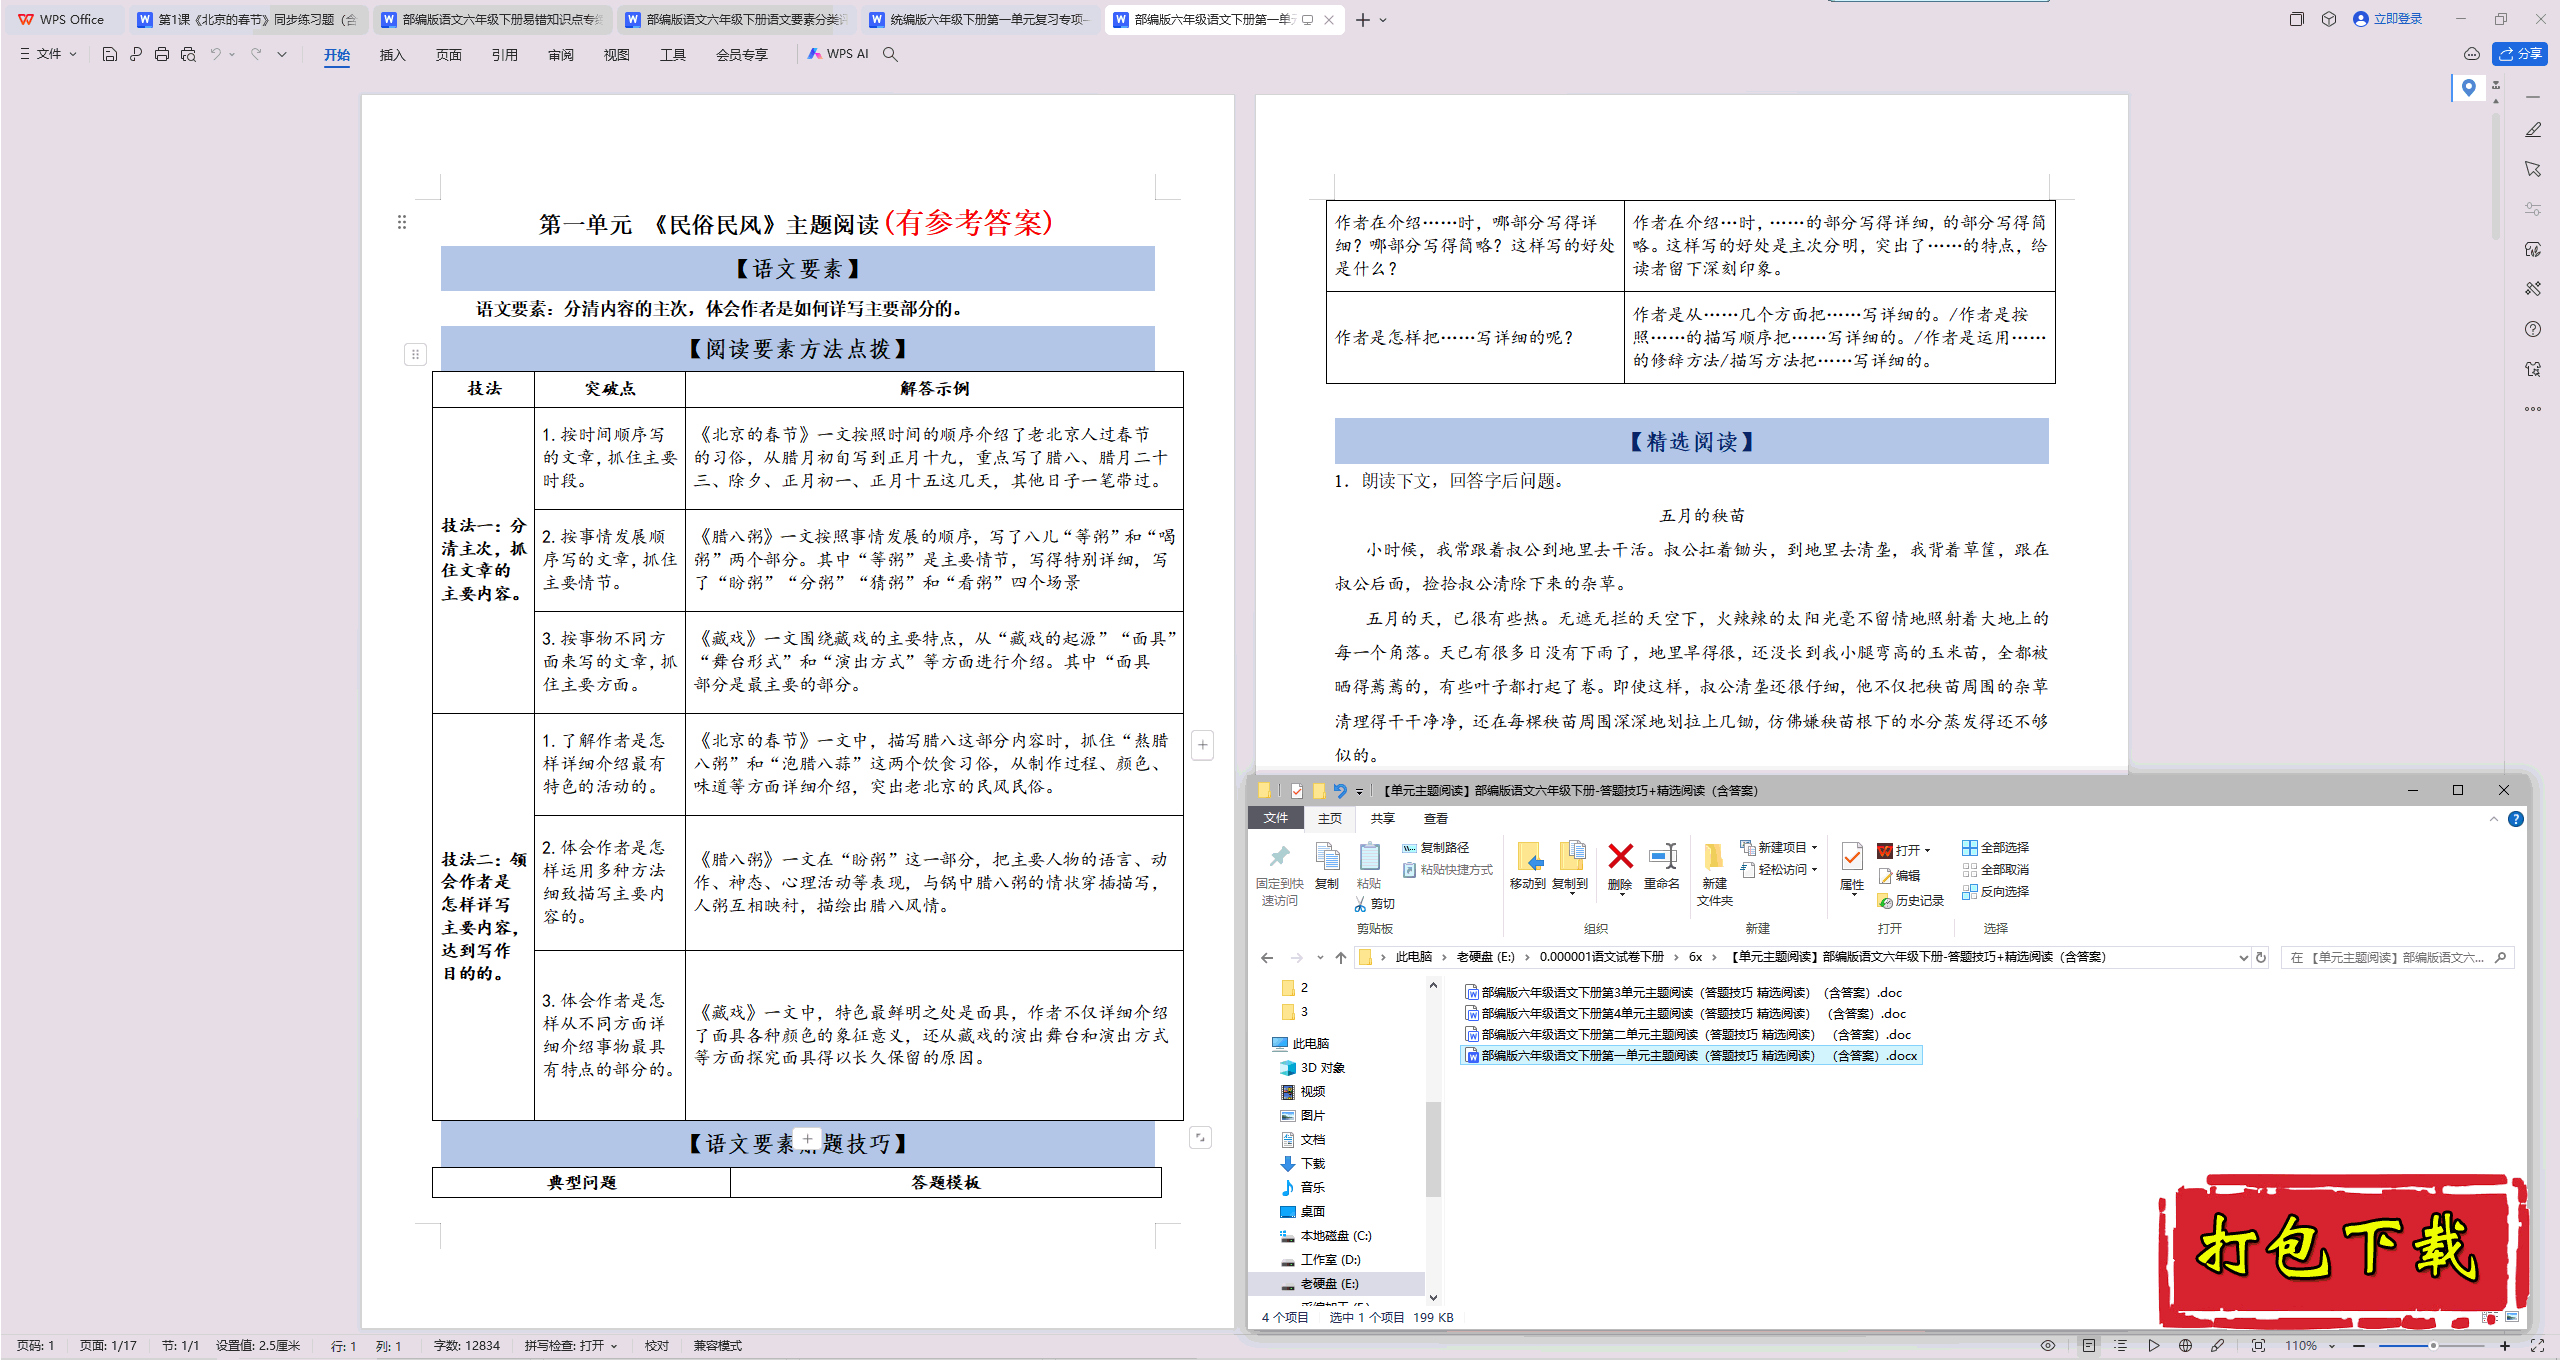2560x1360 pixels.
Task: Open the 查看 tab in Explorer
Action: click(1436, 818)
